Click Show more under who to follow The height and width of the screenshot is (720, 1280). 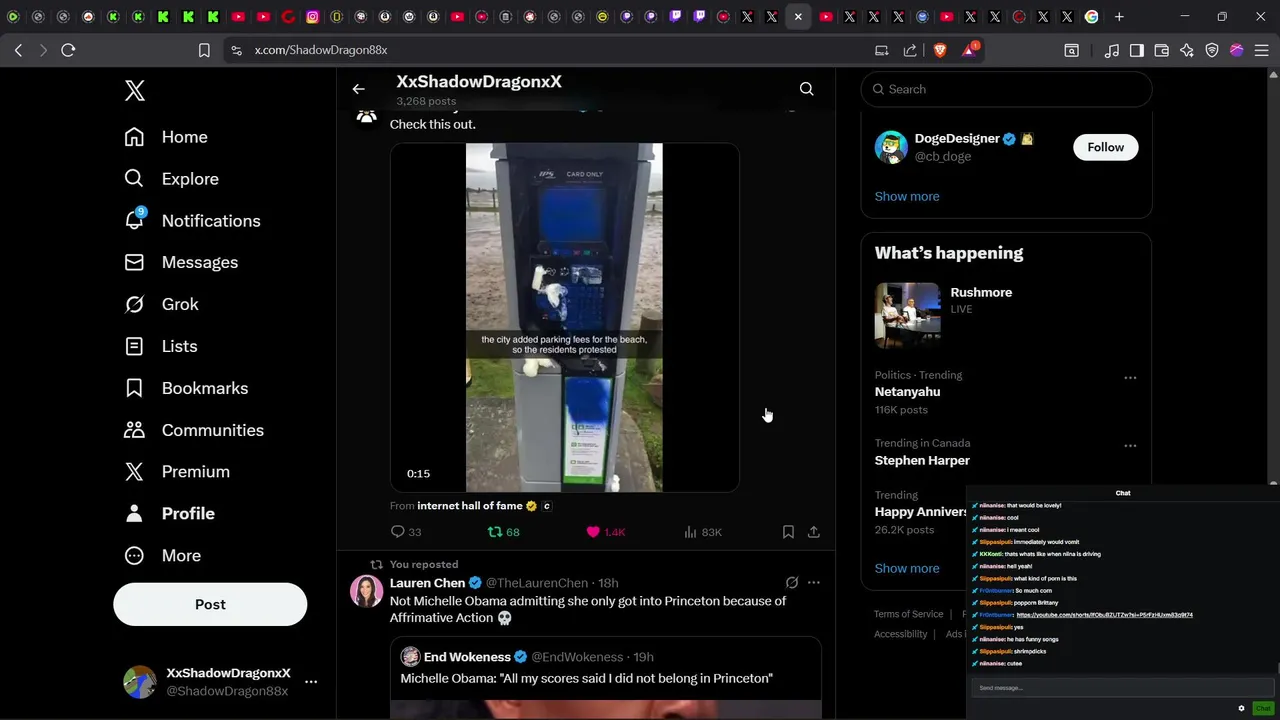[906, 196]
